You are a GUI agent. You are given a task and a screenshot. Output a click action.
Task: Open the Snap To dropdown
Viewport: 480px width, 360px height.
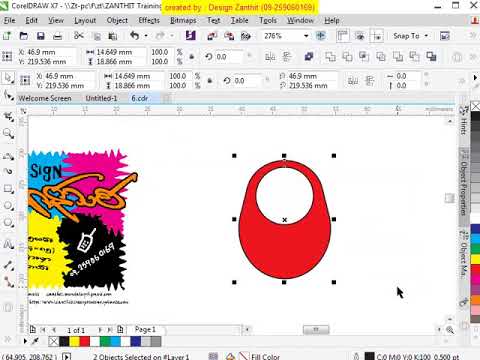click(411, 36)
